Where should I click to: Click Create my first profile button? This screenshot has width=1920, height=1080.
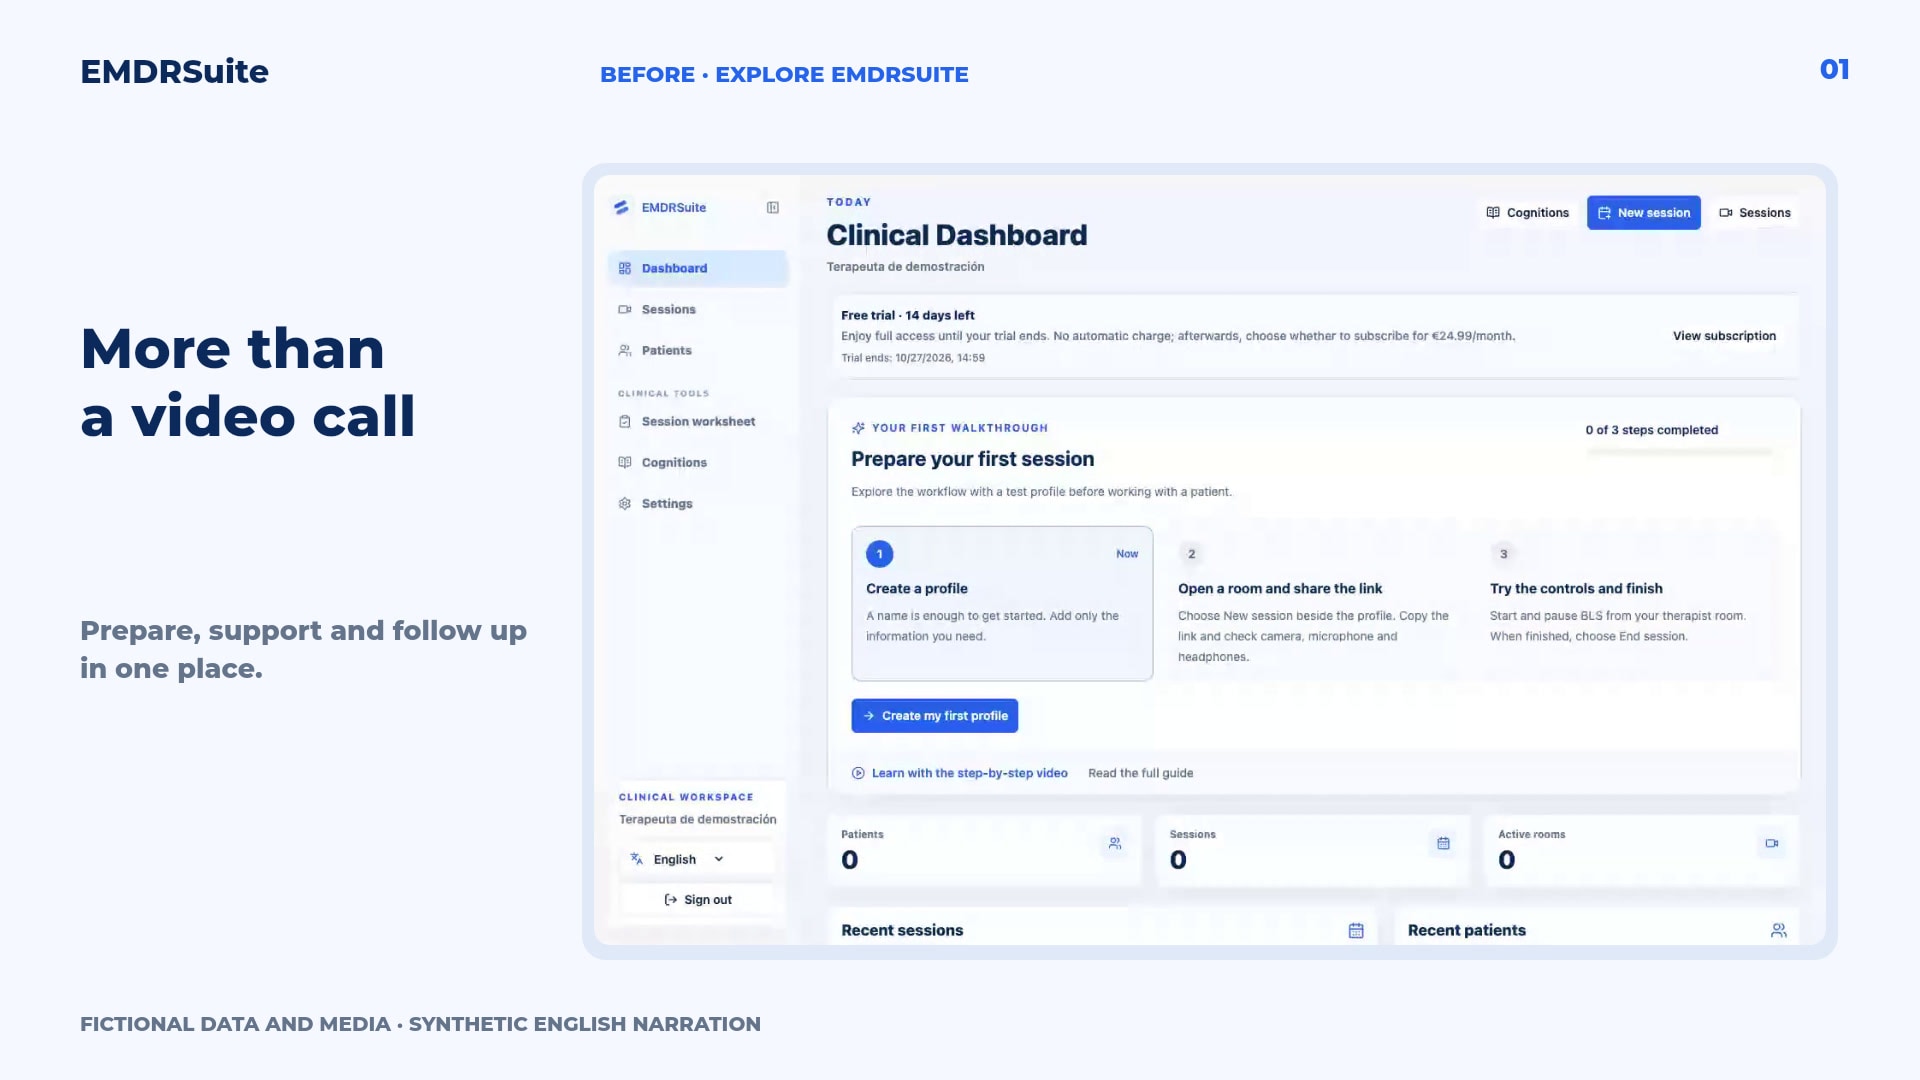(x=935, y=716)
